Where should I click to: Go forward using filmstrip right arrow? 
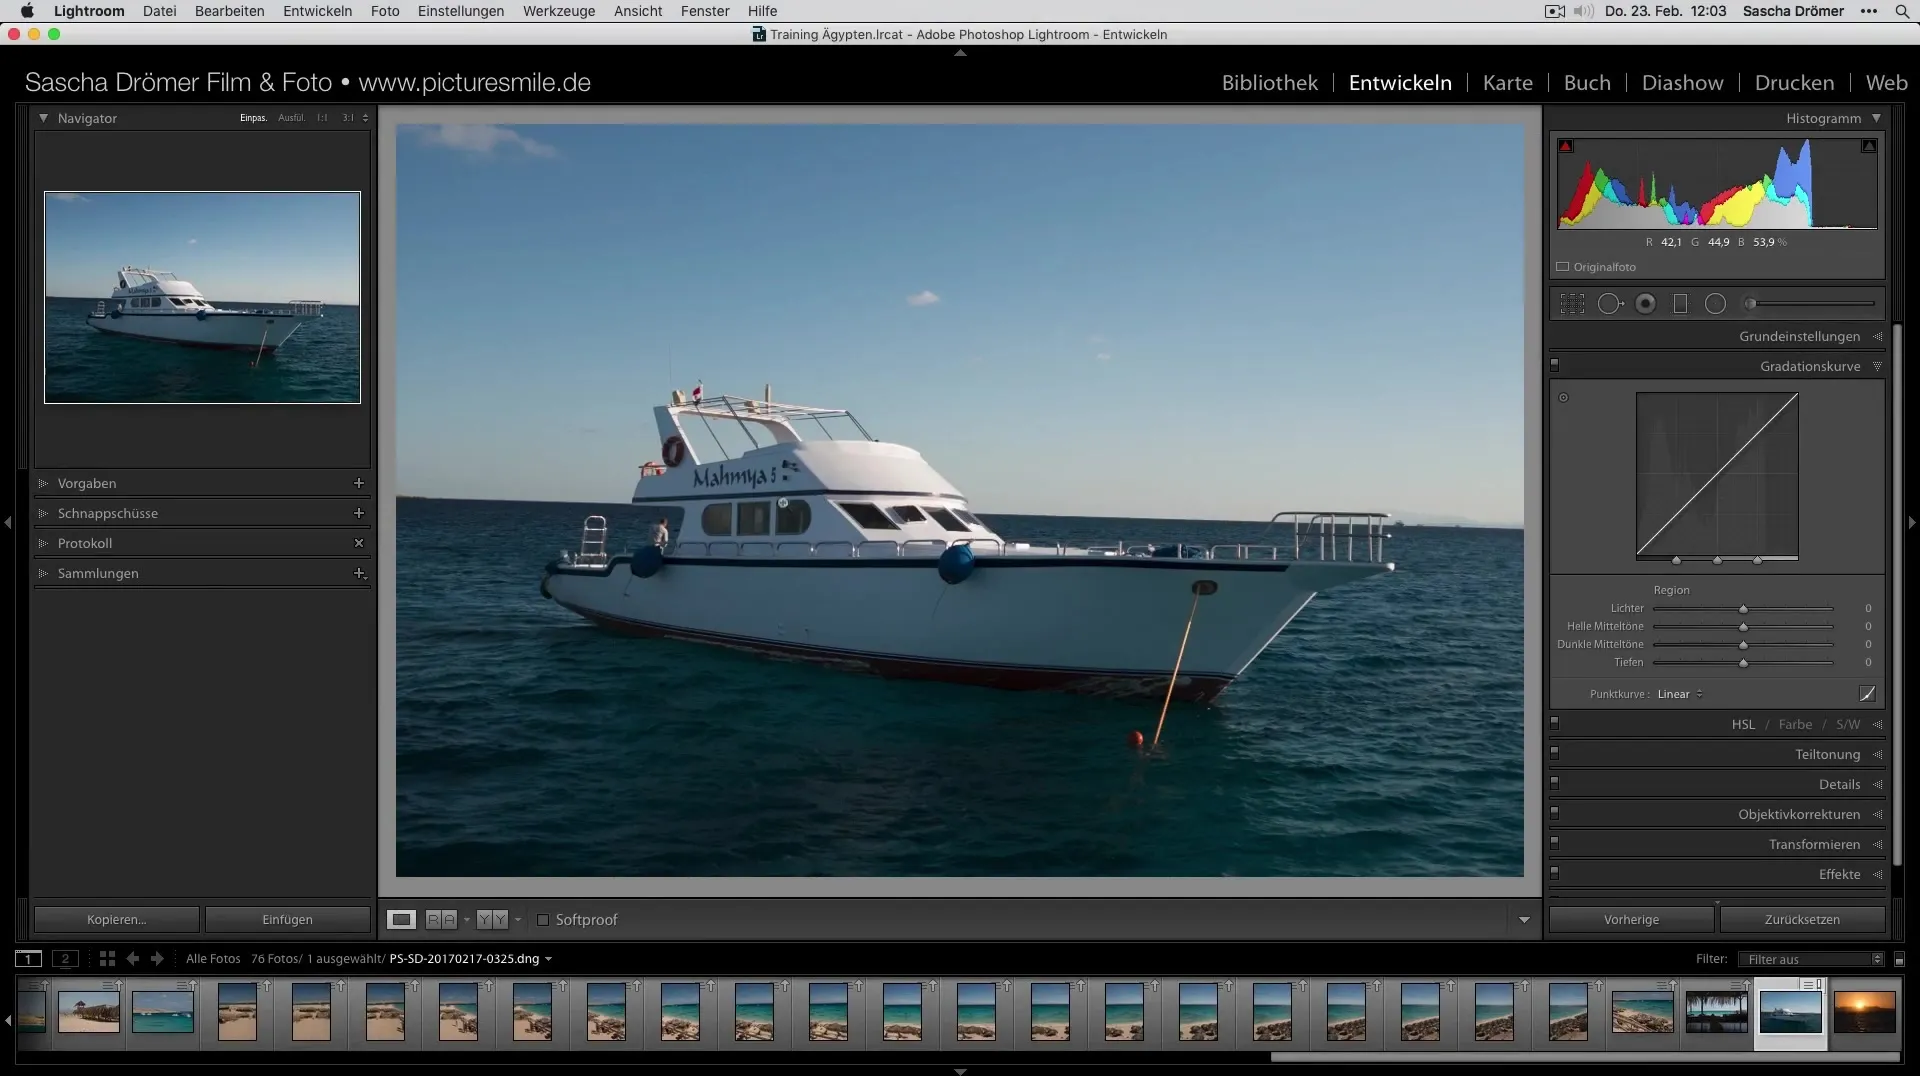click(157, 959)
